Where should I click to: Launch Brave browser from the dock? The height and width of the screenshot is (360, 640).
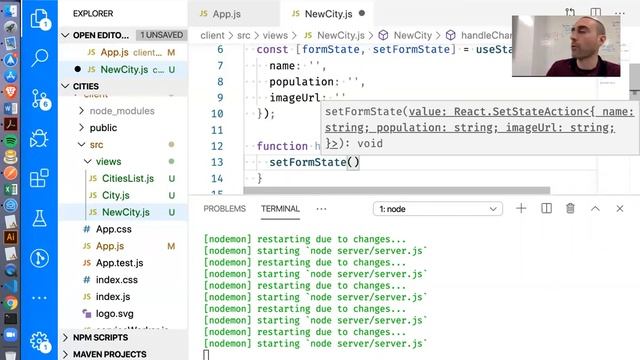click(x=11, y=92)
